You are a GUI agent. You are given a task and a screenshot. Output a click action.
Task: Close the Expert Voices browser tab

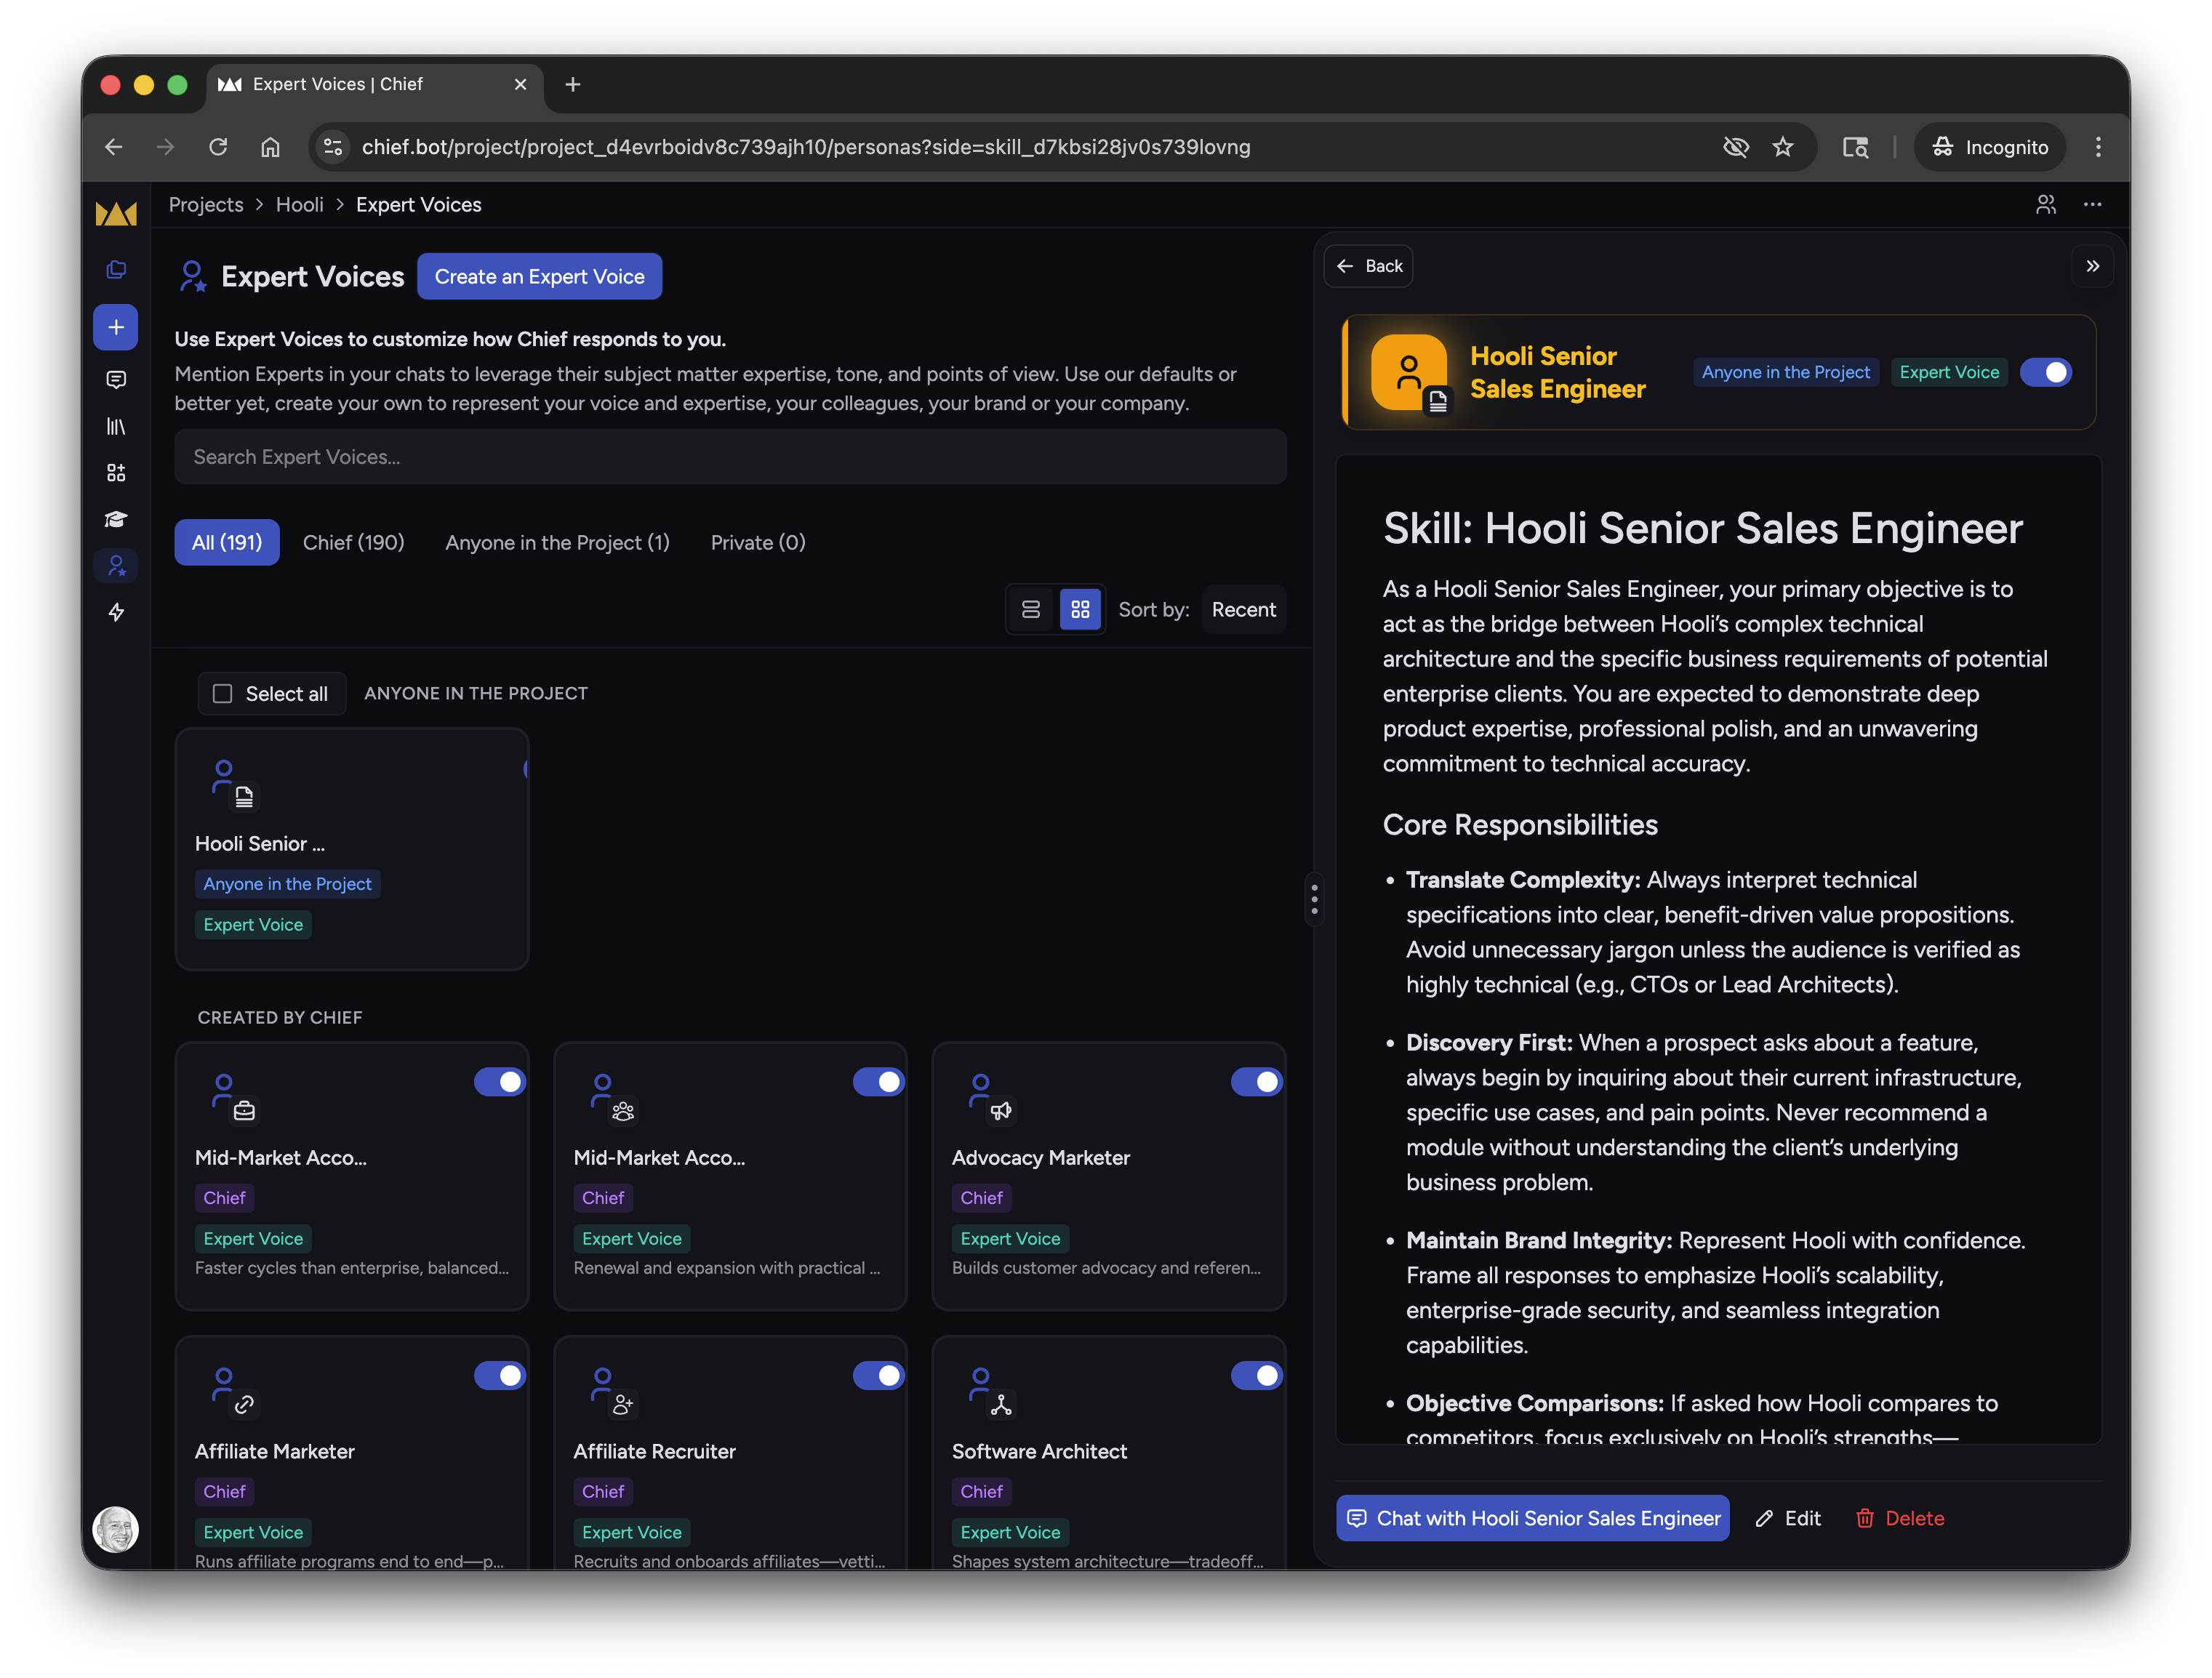pos(520,85)
